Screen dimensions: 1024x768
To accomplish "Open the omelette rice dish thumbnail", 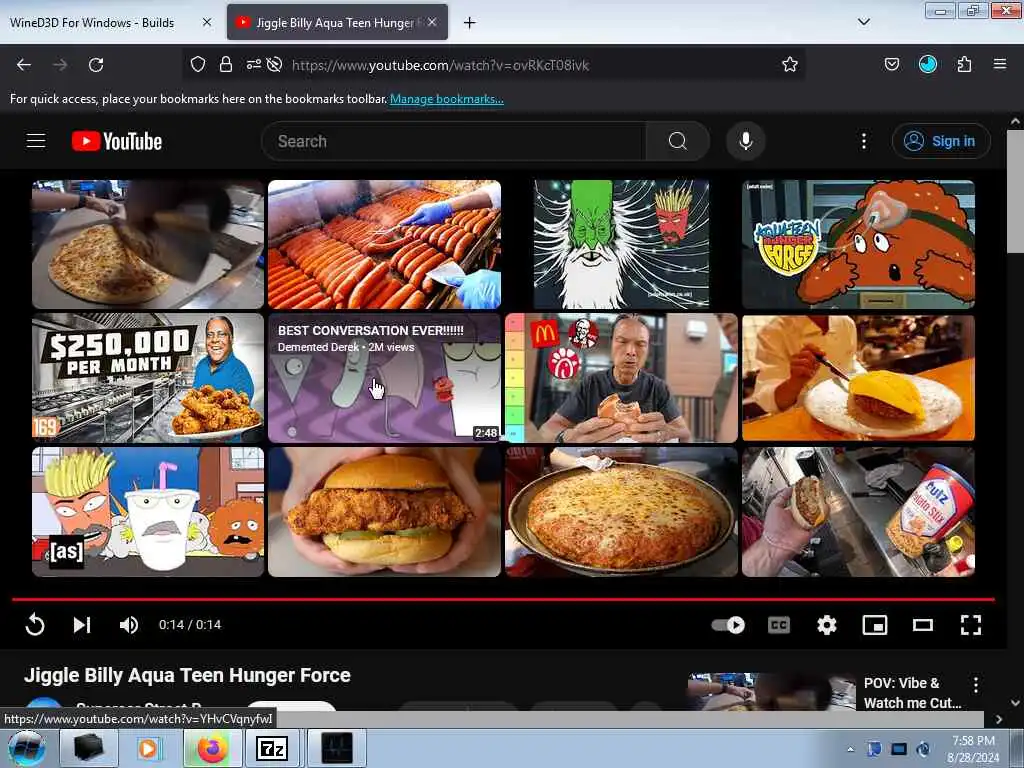I will 858,377.
